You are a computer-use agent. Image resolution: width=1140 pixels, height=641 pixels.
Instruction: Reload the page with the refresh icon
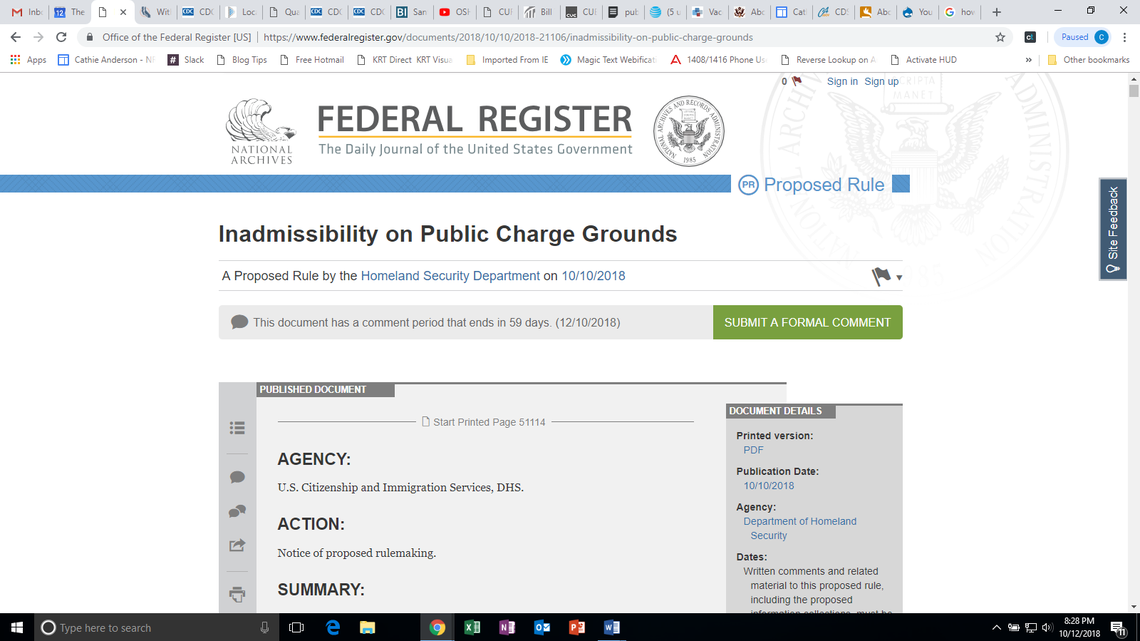61,36
